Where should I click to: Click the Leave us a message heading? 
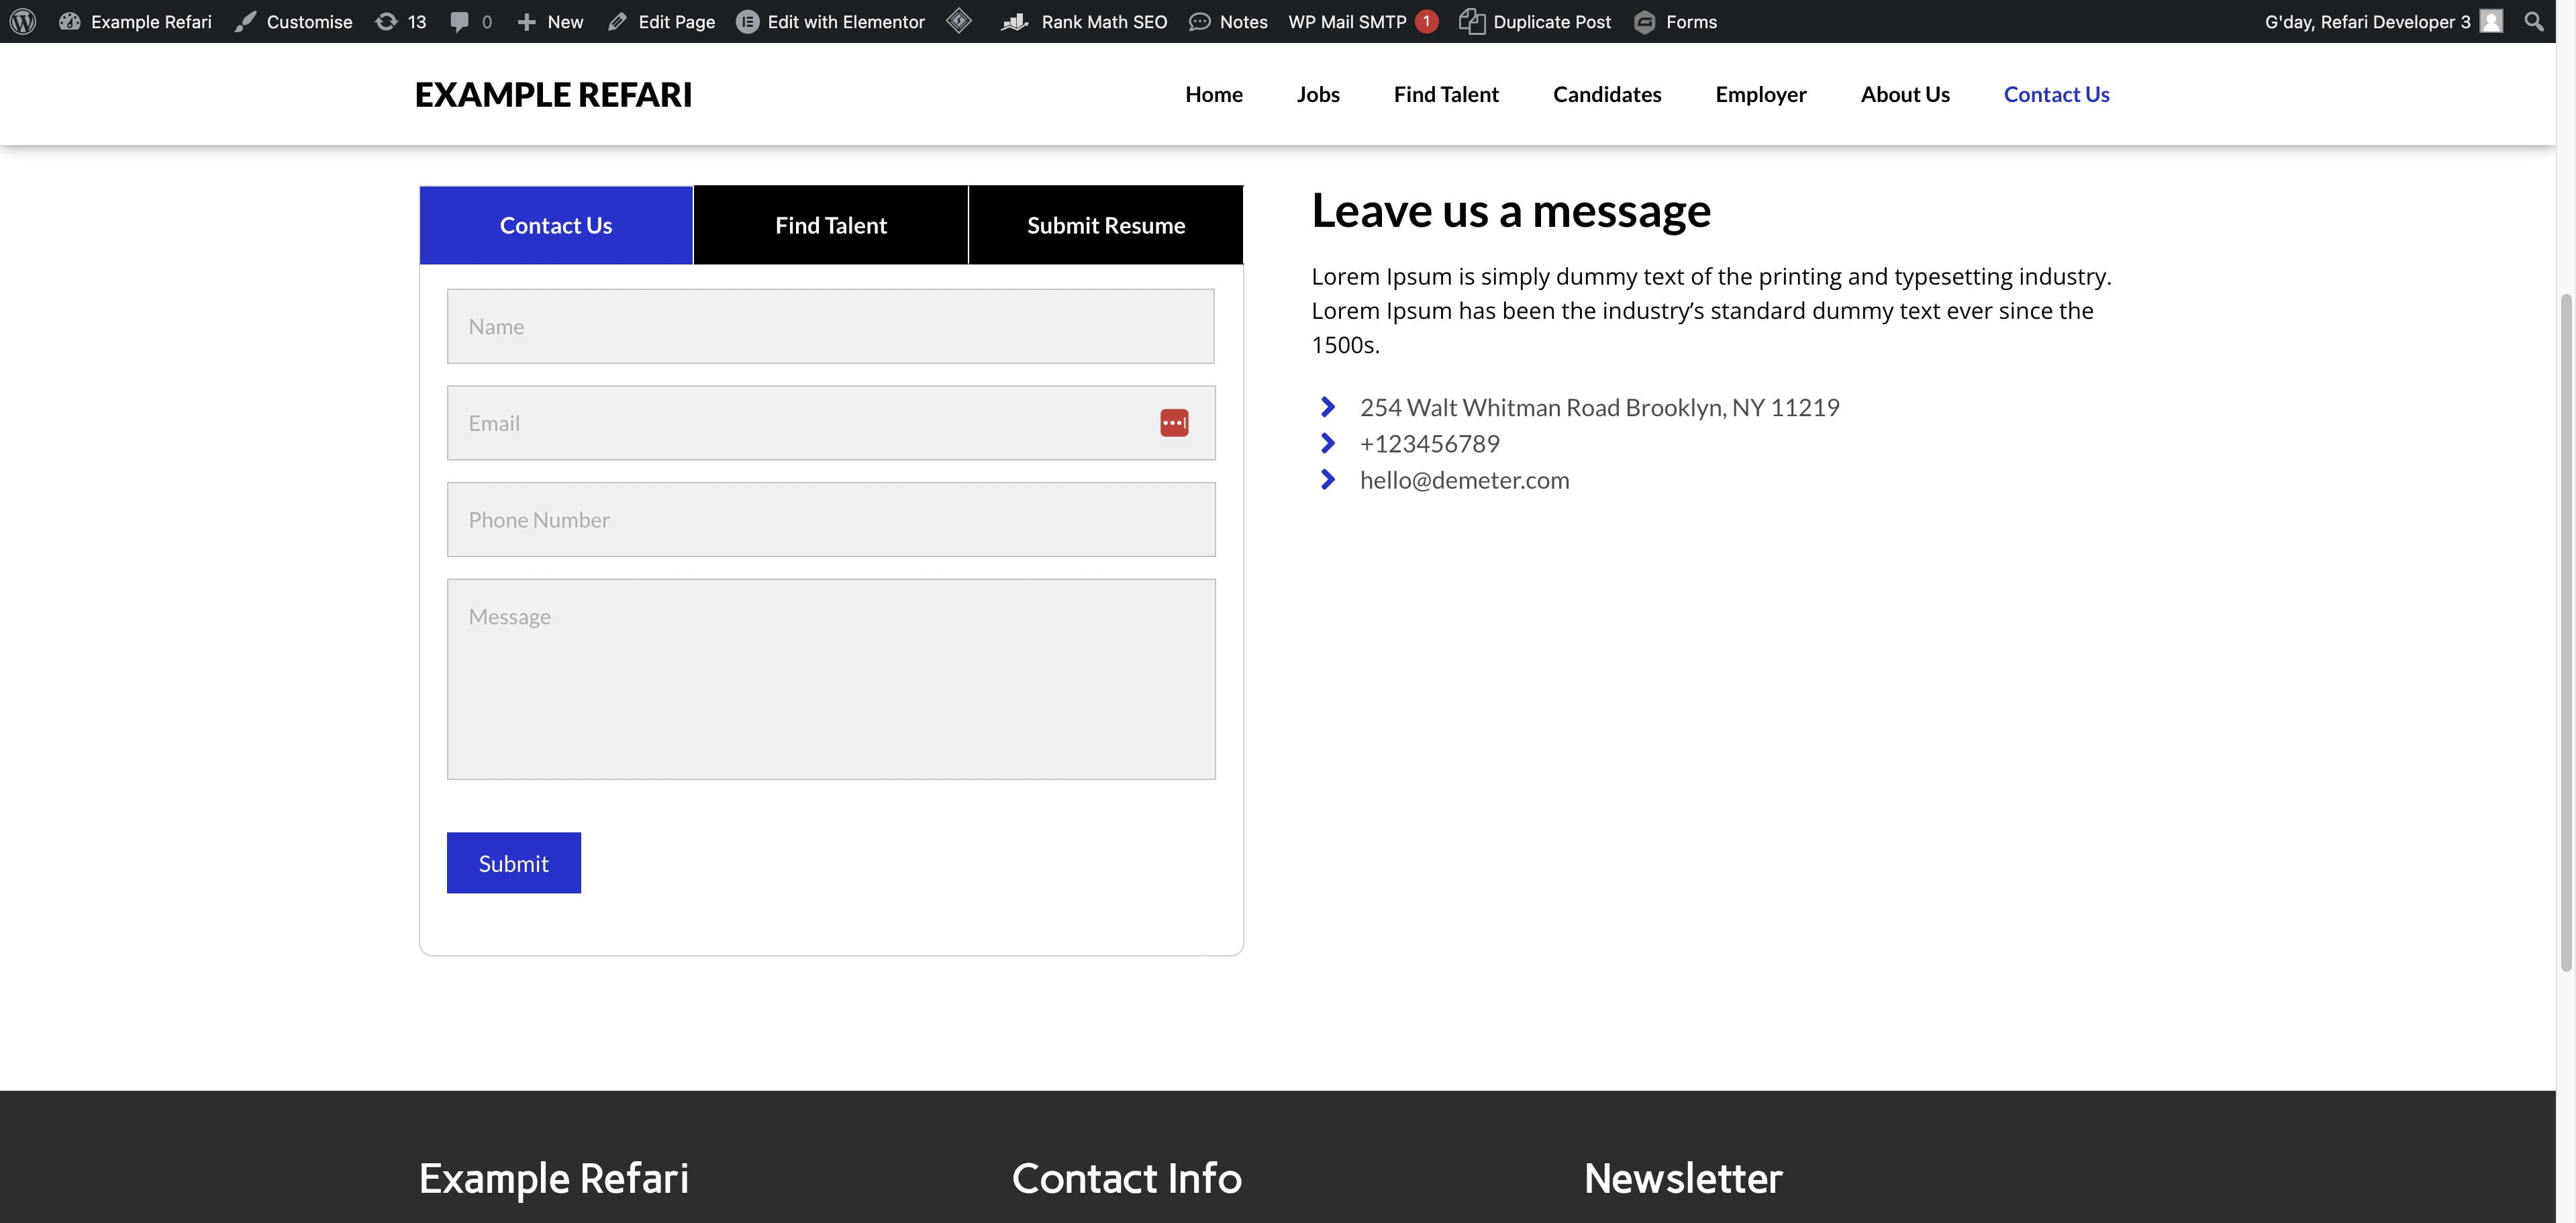[x=1511, y=211]
